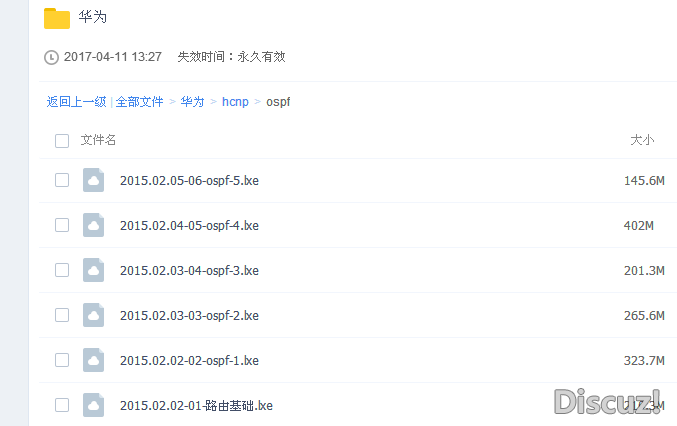This screenshot has width=677, height=426.
Task: Click file icon for 2015.02.03-04-ospf-3.lxe
Action: click(93, 270)
